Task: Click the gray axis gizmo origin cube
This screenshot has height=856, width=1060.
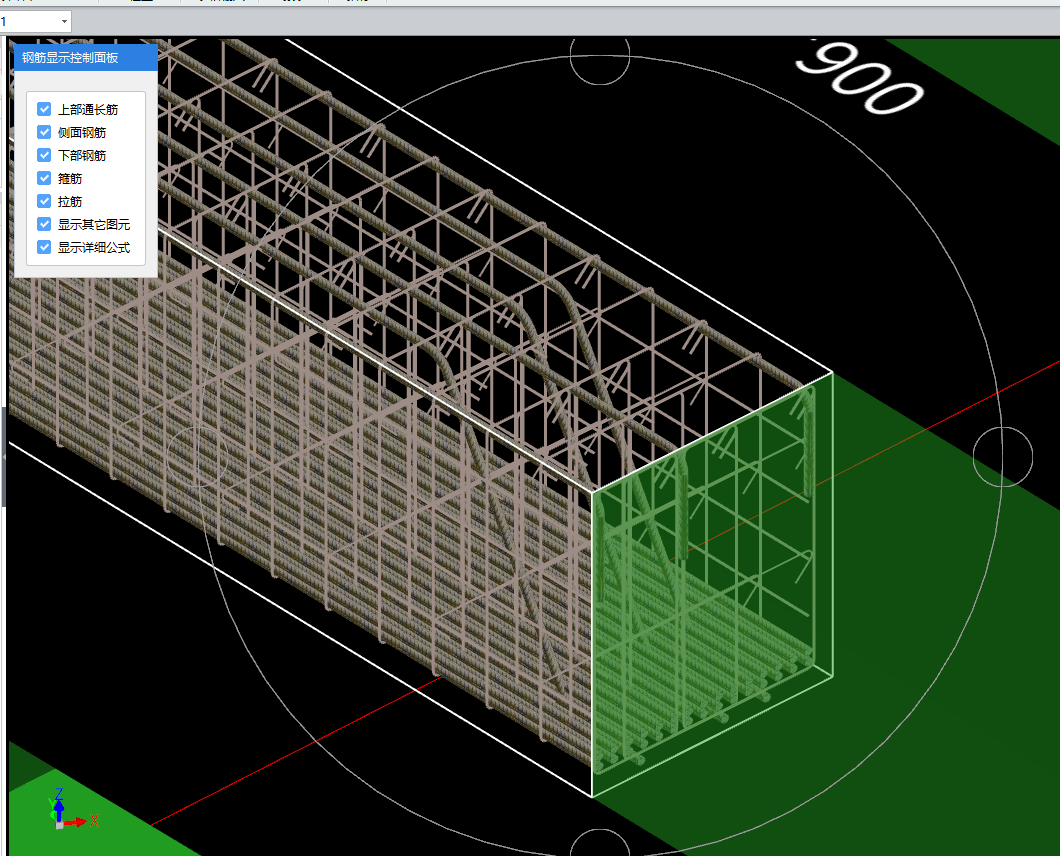Action: coord(60,824)
